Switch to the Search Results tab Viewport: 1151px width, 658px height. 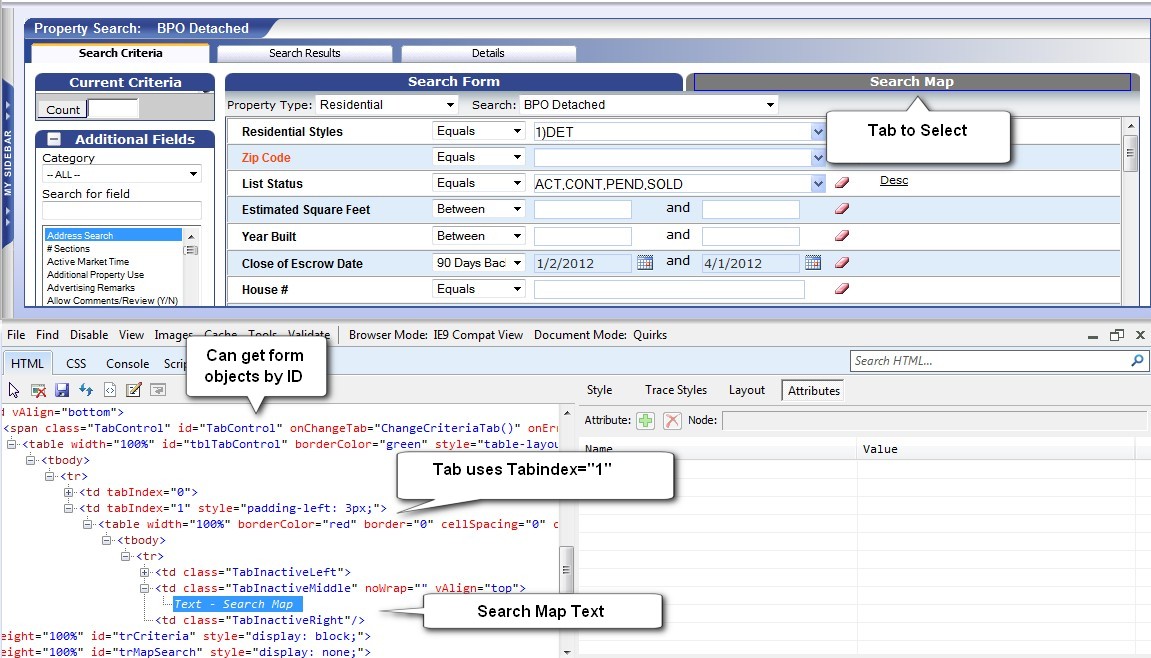coord(305,54)
